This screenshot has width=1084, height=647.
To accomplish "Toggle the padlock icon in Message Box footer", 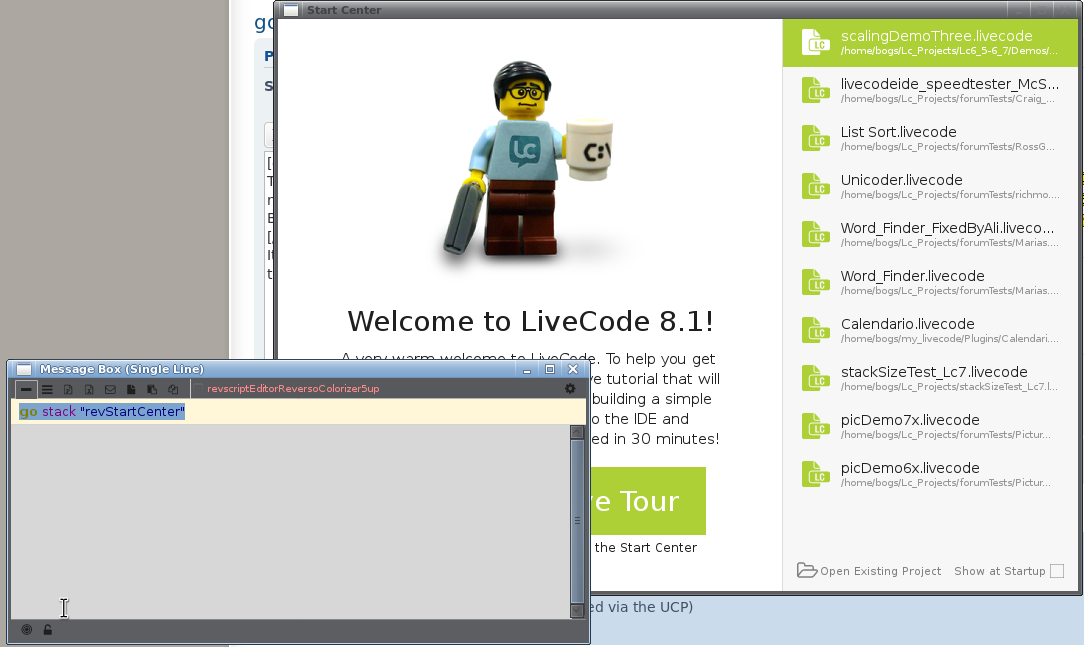I will [x=48, y=630].
